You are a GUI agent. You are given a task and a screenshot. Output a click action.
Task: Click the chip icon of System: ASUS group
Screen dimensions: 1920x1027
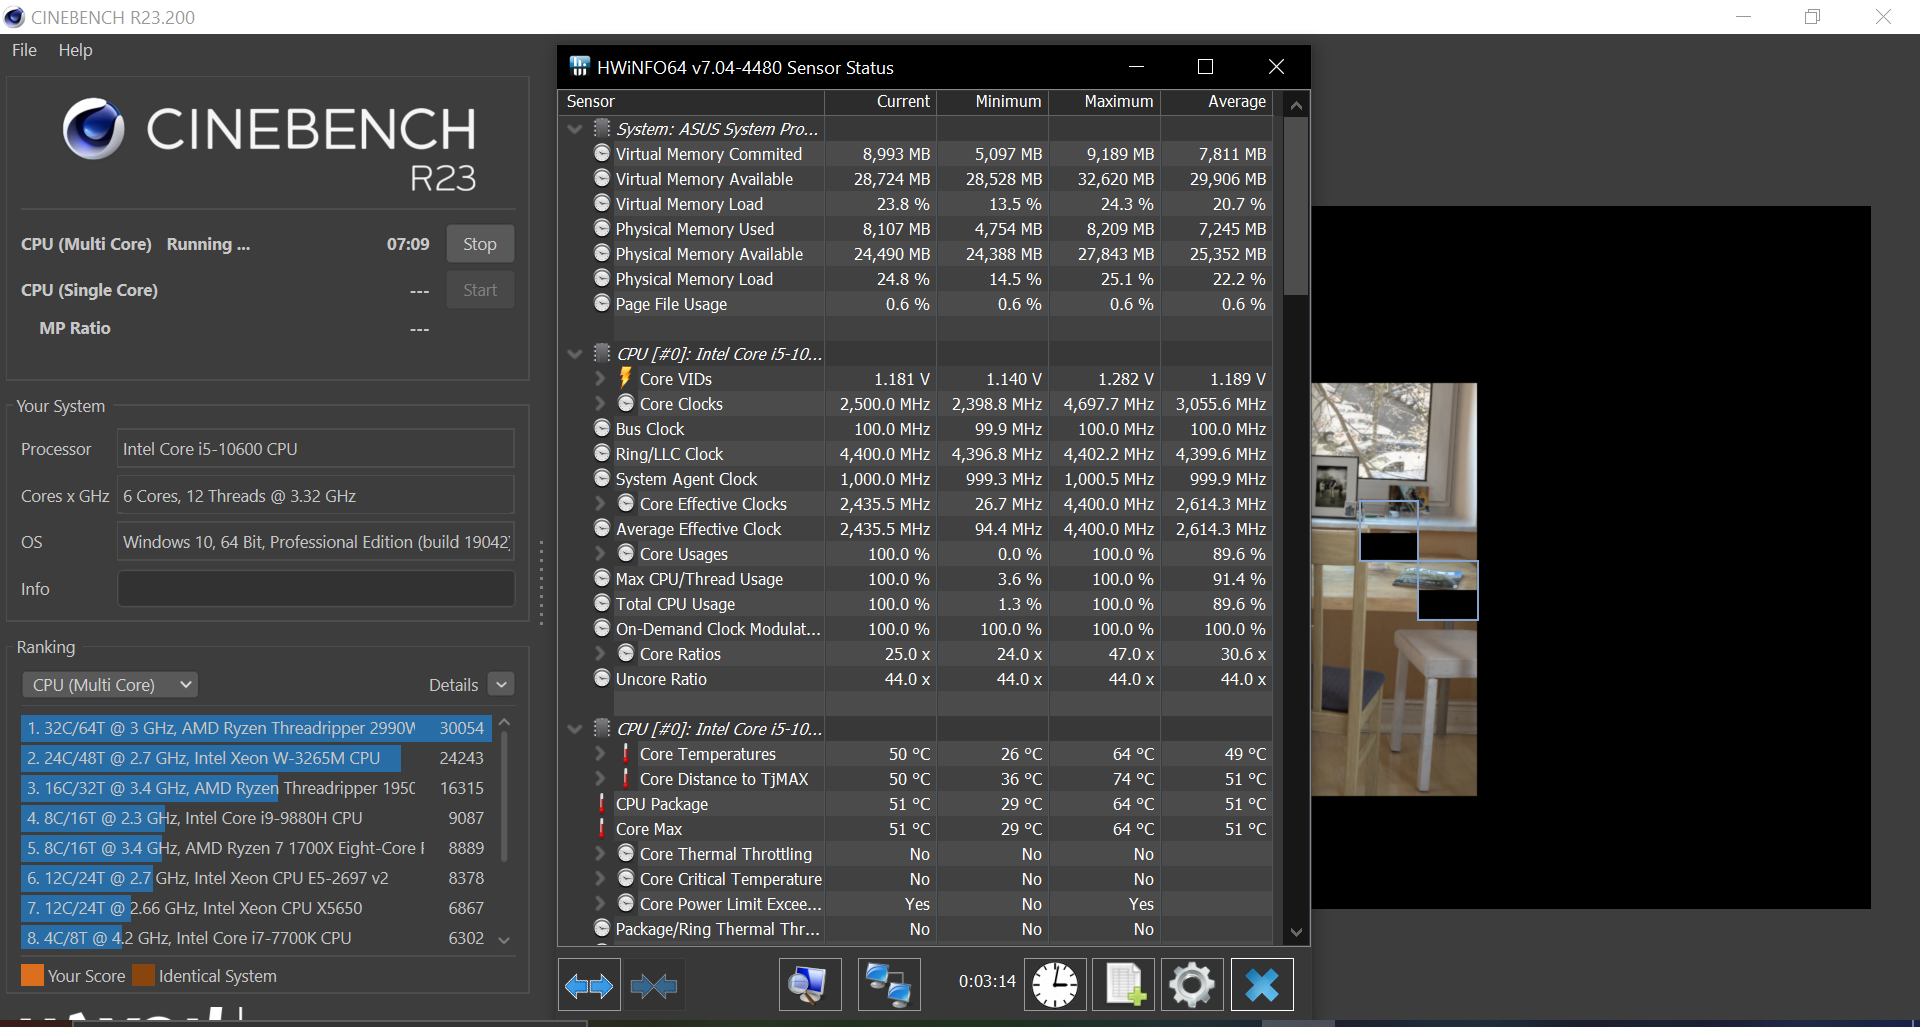(602, 128)
